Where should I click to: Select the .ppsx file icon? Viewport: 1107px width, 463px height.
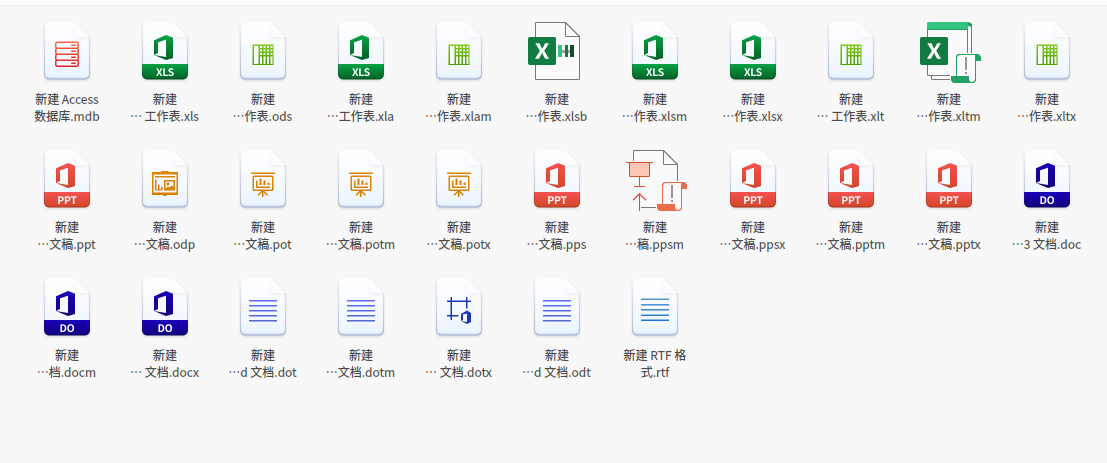[753, 179]
